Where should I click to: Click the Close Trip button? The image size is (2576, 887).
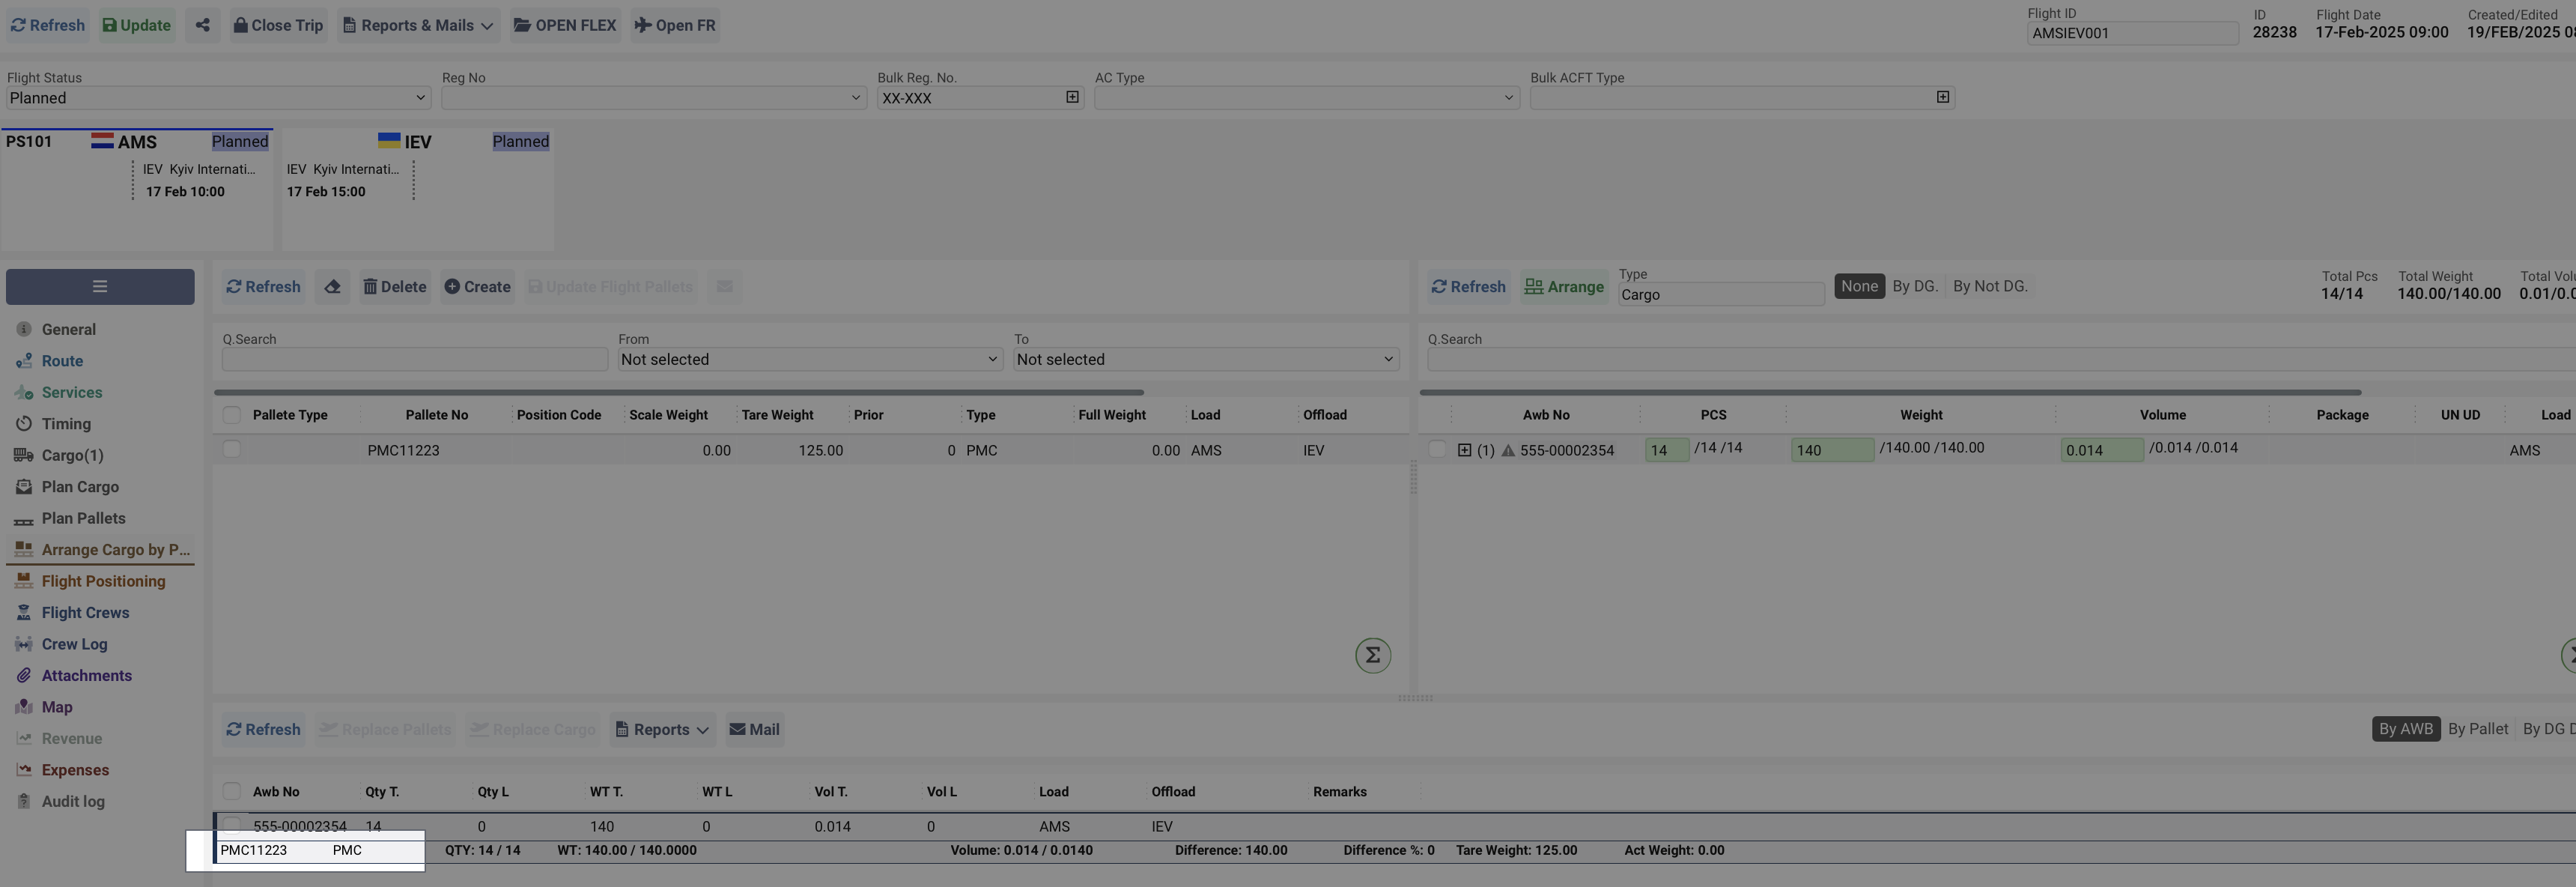(x=278, y=25)
